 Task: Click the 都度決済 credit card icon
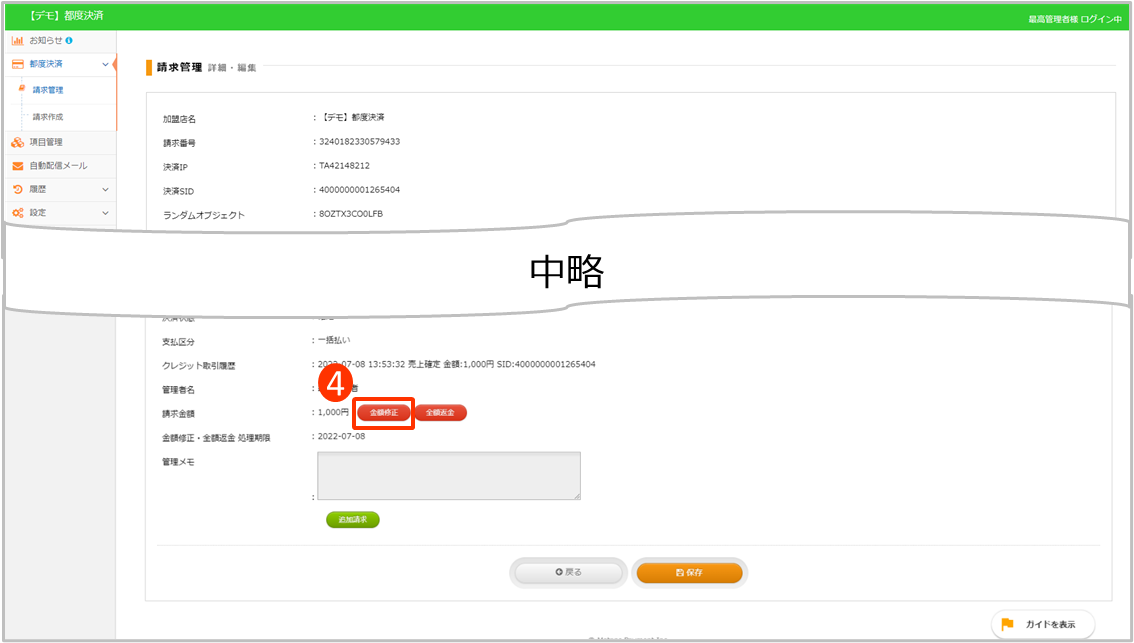tap(17, 64)
